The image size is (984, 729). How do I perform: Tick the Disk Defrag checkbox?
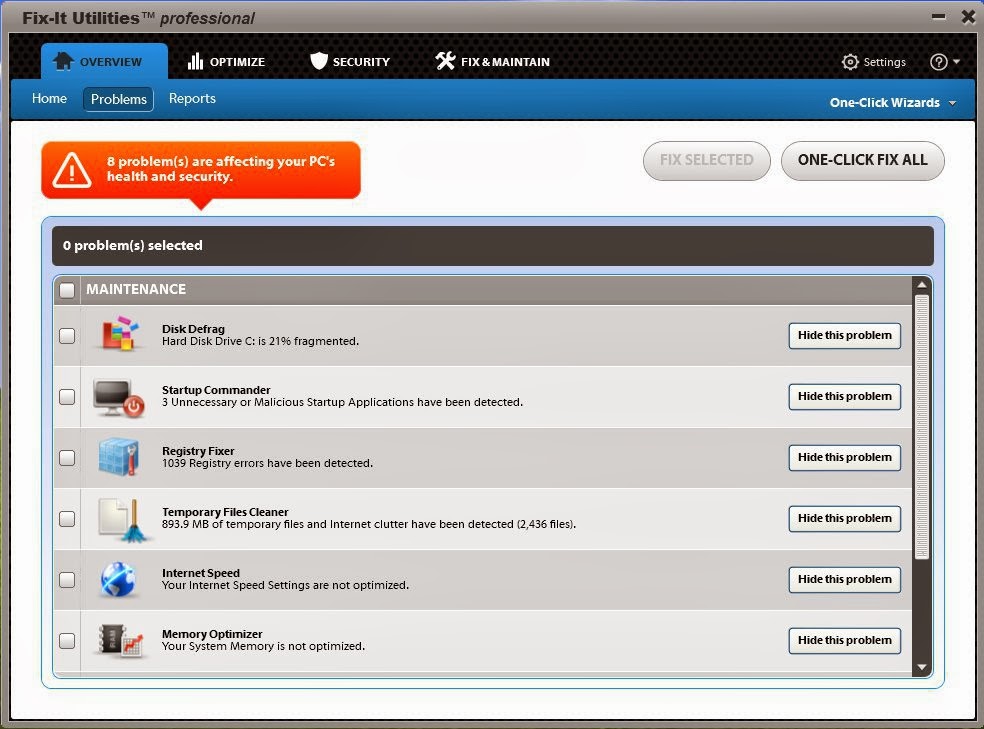(x=67, y=336)
